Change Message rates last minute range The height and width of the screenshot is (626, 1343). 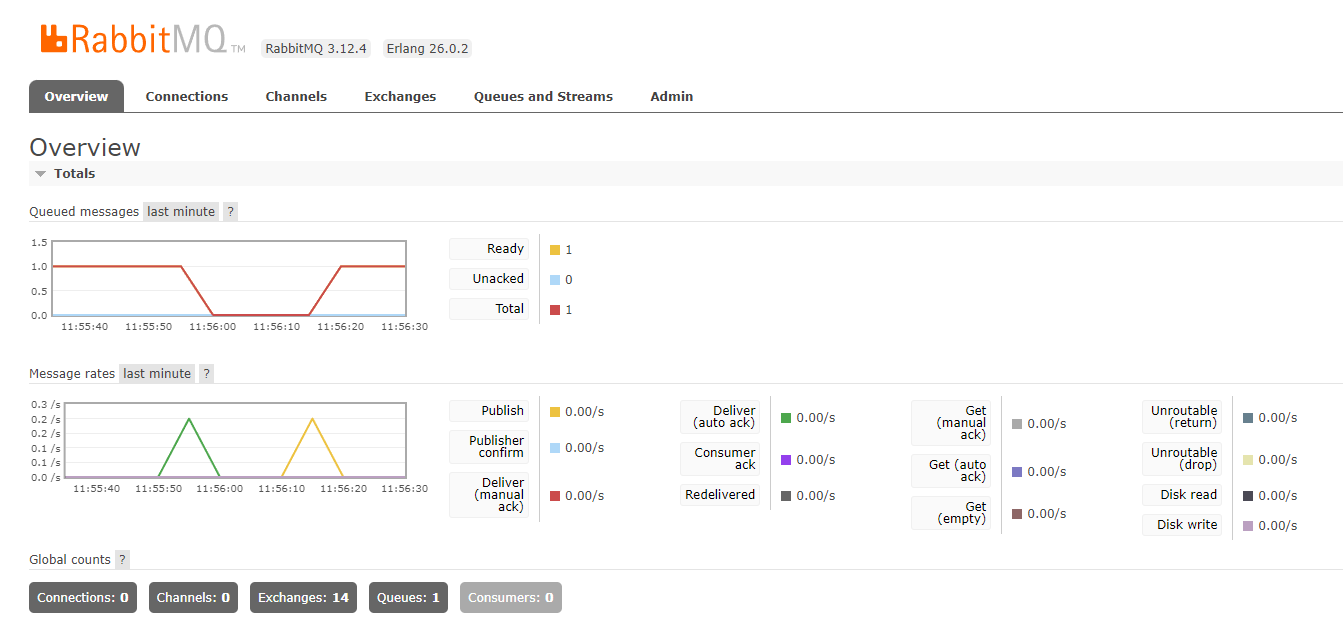point(157,373)
